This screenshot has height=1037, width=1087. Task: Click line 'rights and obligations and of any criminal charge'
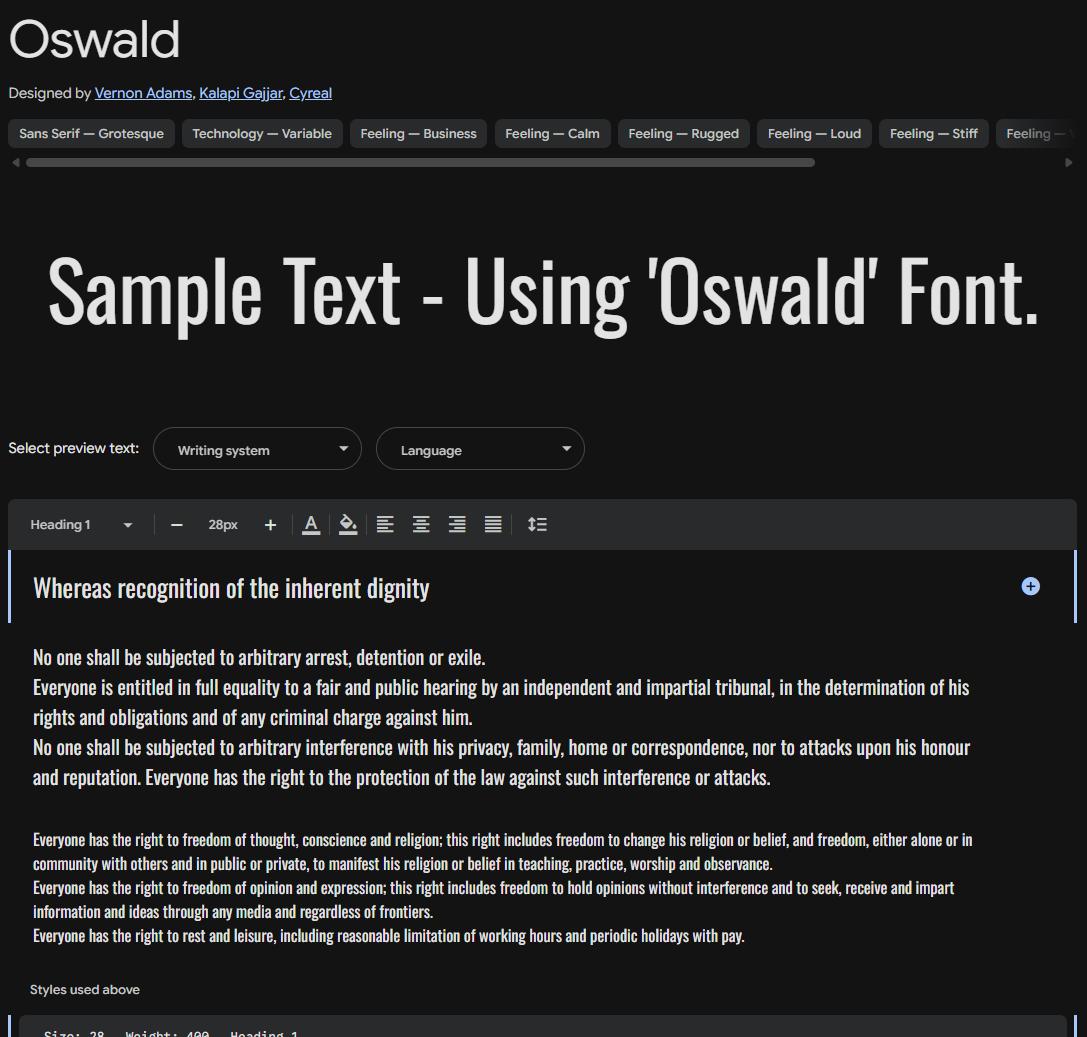pyautogui.click(x=252, y=717)
